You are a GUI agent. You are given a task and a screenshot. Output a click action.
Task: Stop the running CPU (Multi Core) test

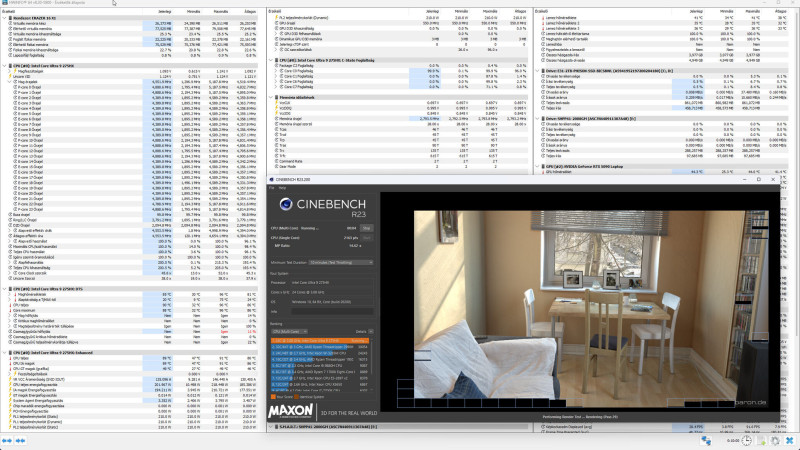[x=366, y=228]
